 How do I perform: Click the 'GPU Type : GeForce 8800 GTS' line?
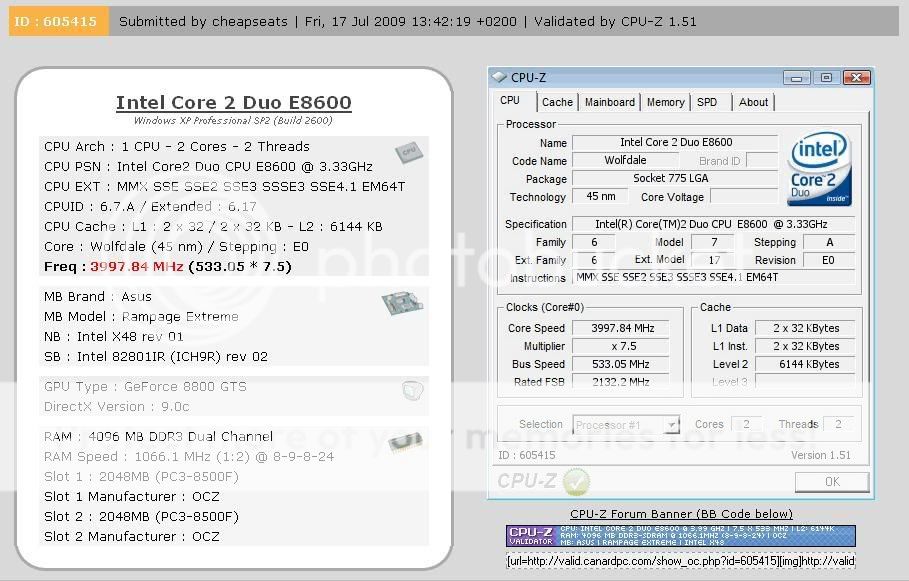[x=146, y=387]
